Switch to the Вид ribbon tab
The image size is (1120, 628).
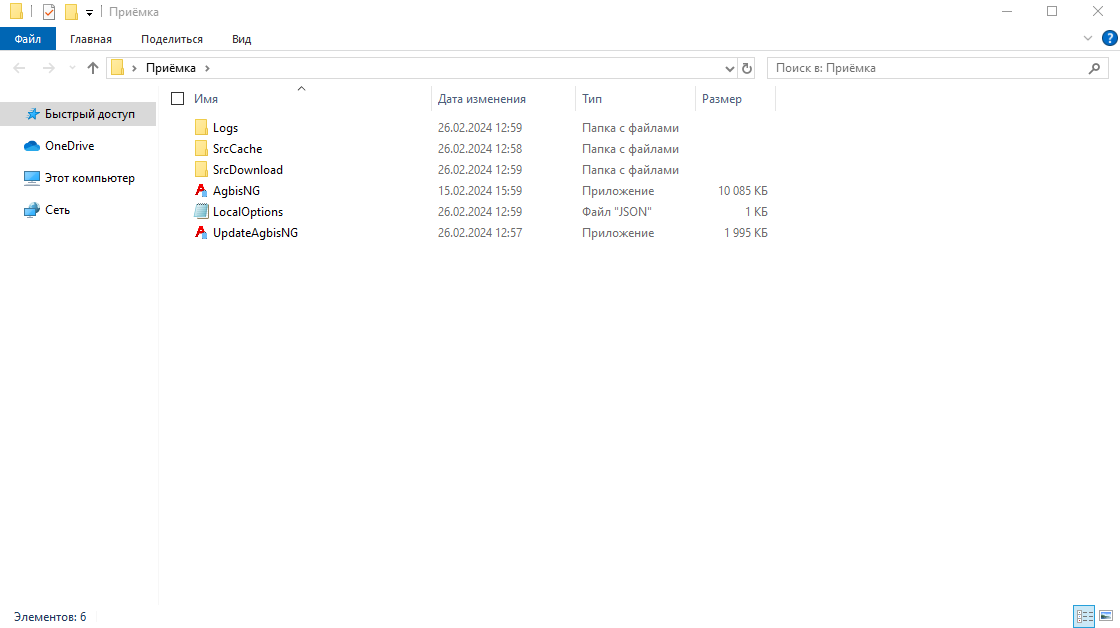click(241, 39)
